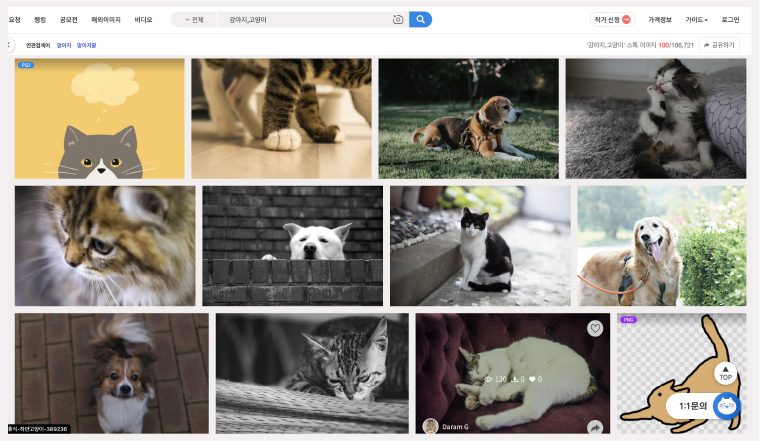Visit the 가격정보 pricing link
This screenshot has width=760, height=441.
click(x=659, y=19)
